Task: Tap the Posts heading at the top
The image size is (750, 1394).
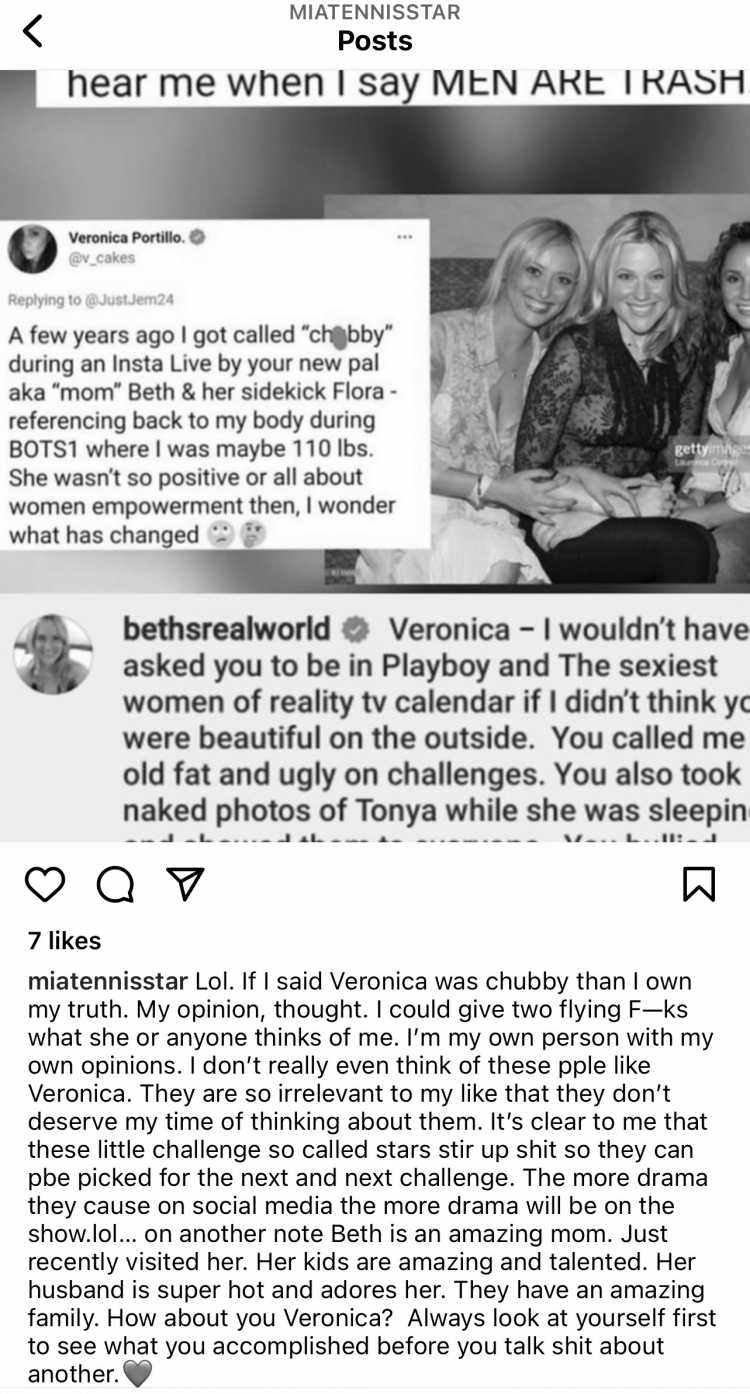Action: click(375, 41)
